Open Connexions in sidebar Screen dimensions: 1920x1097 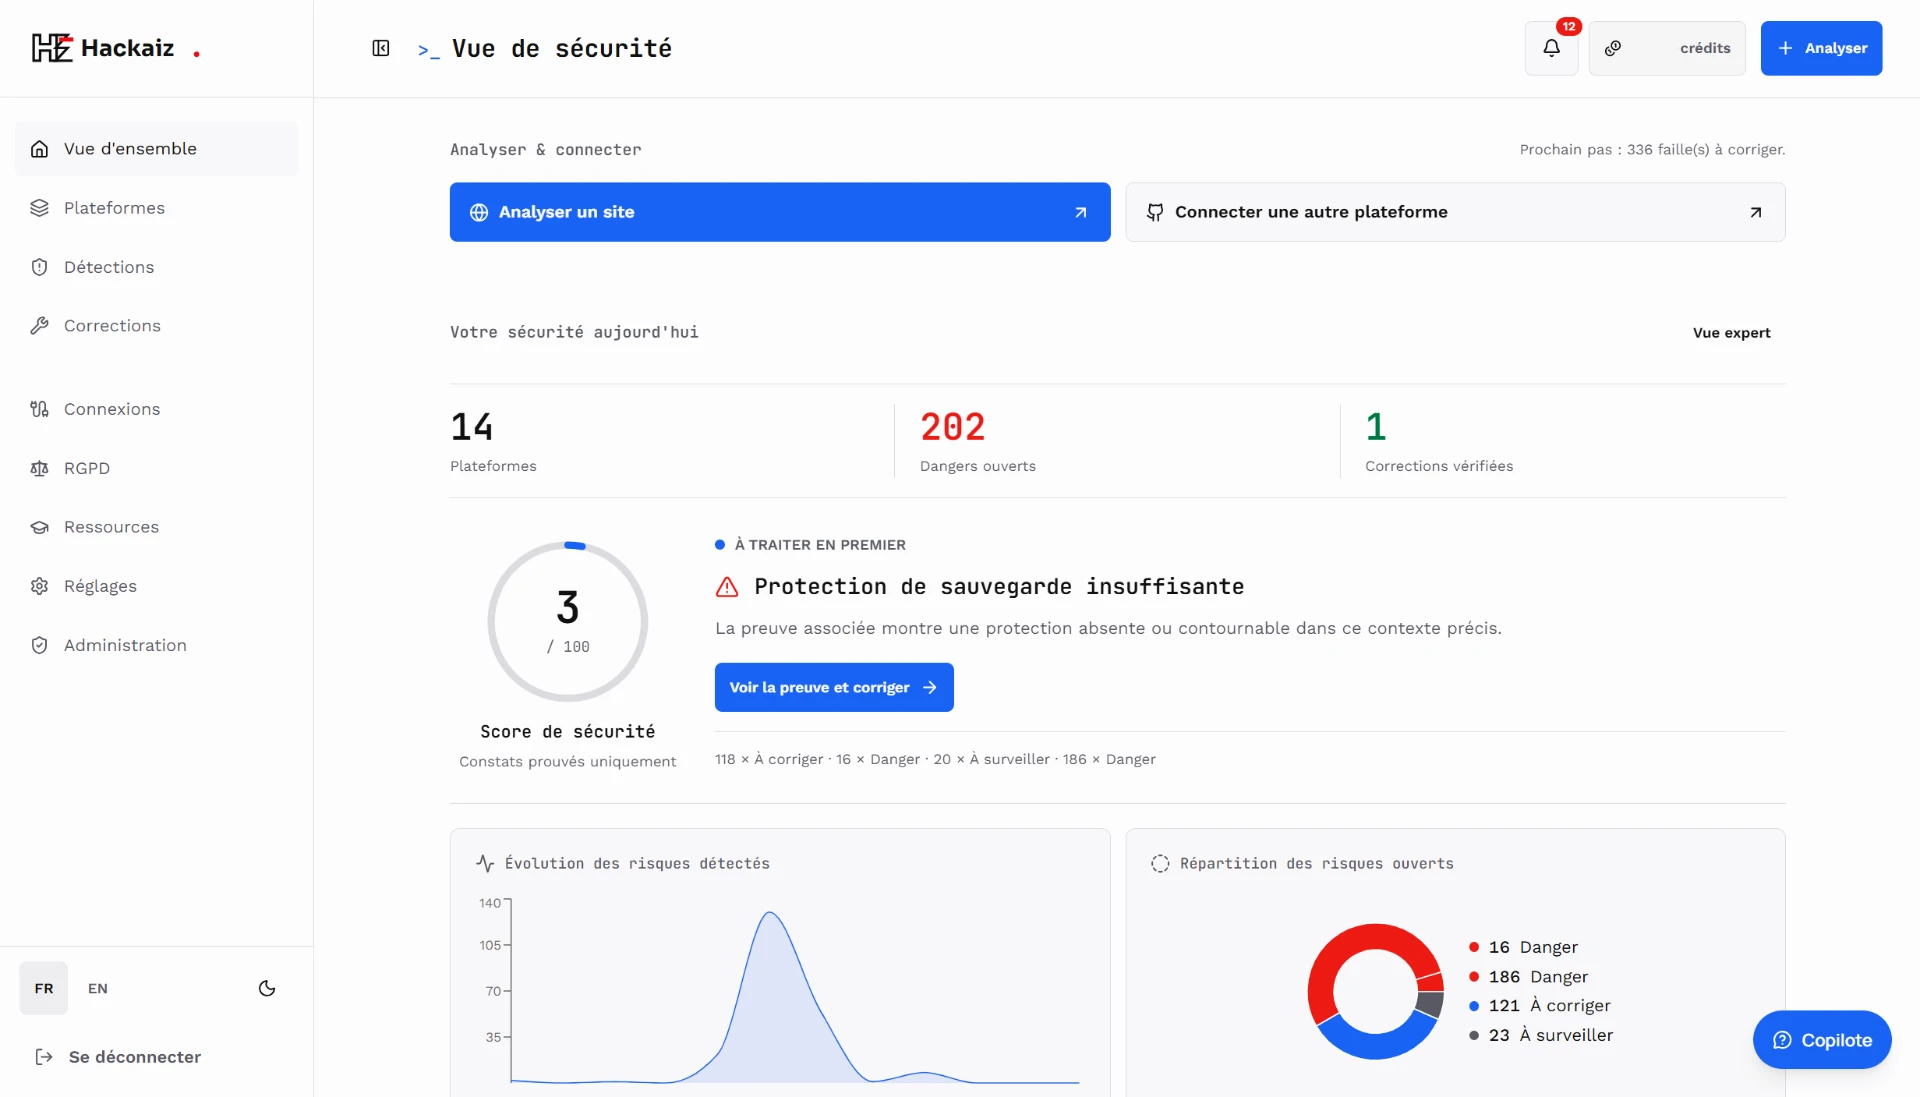coord(157,409)
